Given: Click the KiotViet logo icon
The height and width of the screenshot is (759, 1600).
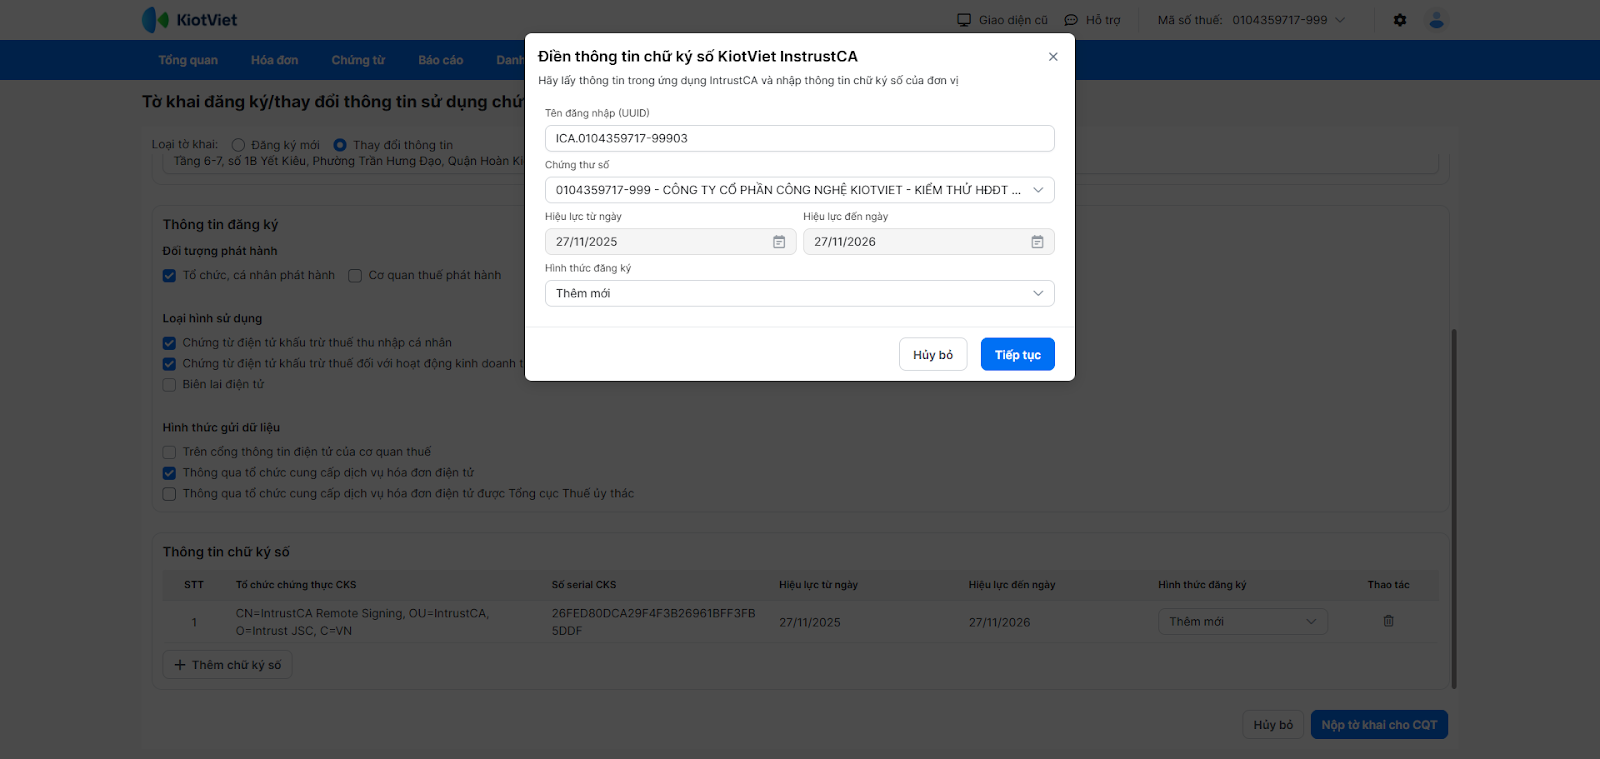Looking at the screenshot, I should click(155, 20).
